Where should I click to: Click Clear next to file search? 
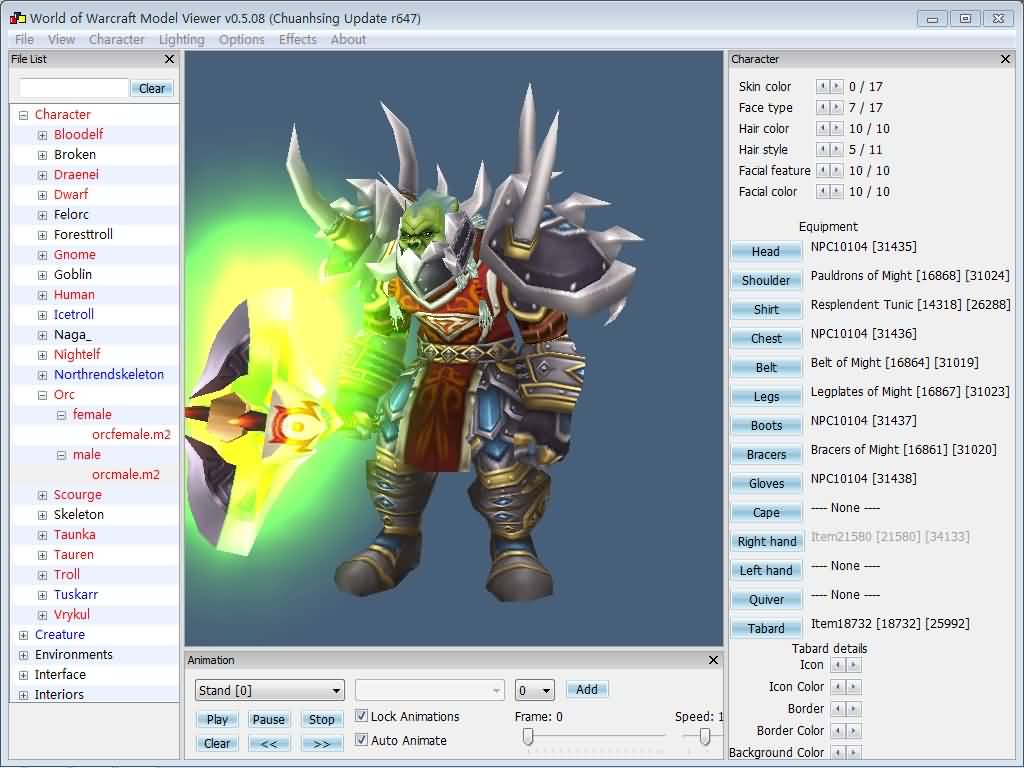tap(152, 88)
